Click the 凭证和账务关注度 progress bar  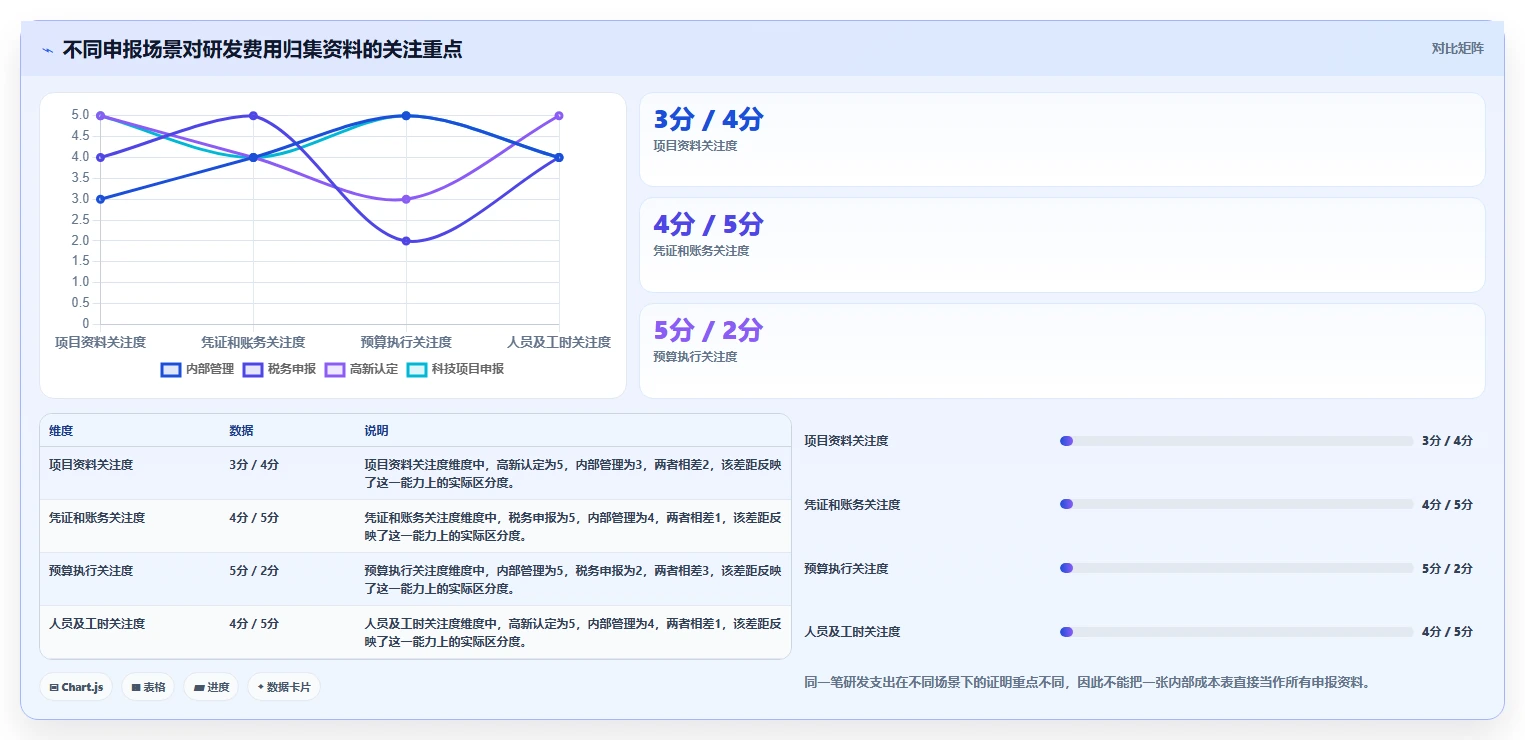[1236, 505]
